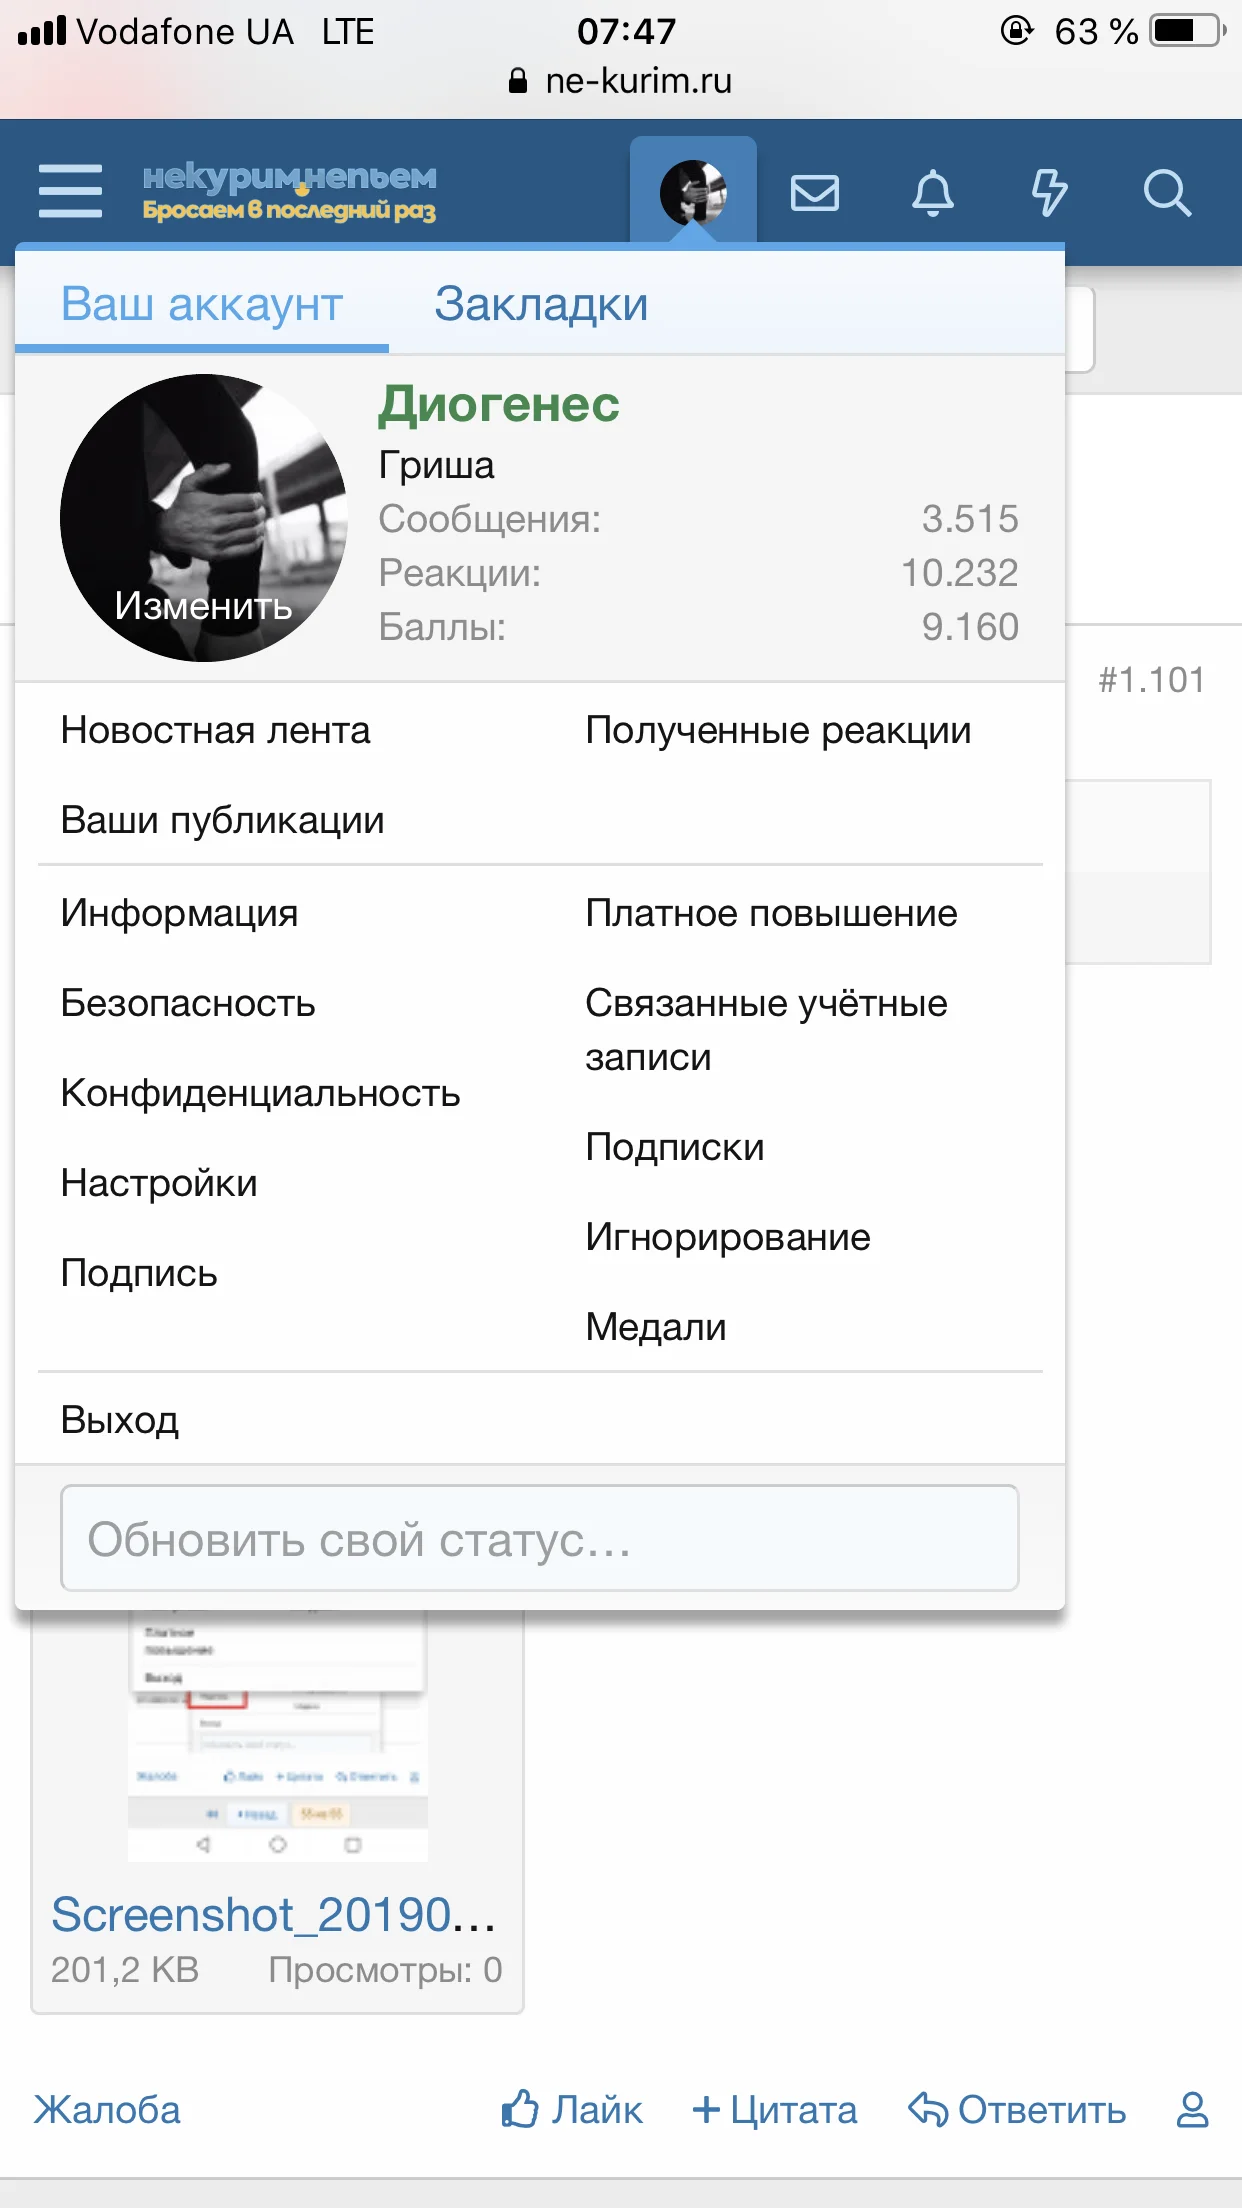Open the Screenshot_20190… file link
The height and width of the screenshot is (2208, 1242).
(273, 1915)
